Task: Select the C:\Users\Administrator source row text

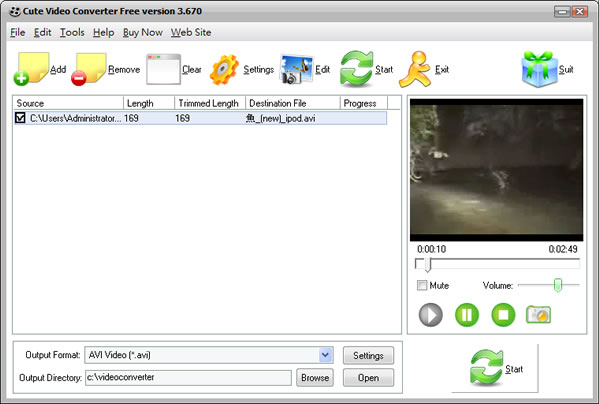Action: (75, 118)
